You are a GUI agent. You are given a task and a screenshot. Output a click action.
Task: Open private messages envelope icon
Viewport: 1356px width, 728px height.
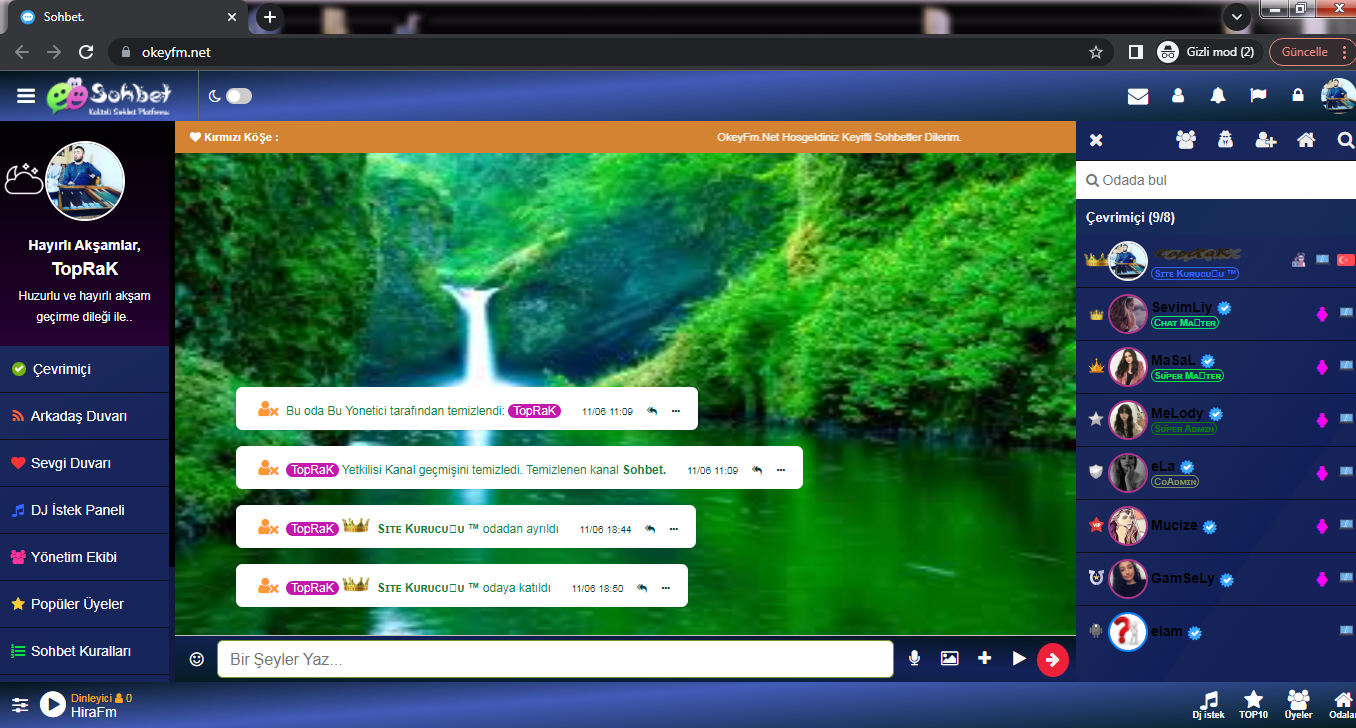pos(1138,96)
